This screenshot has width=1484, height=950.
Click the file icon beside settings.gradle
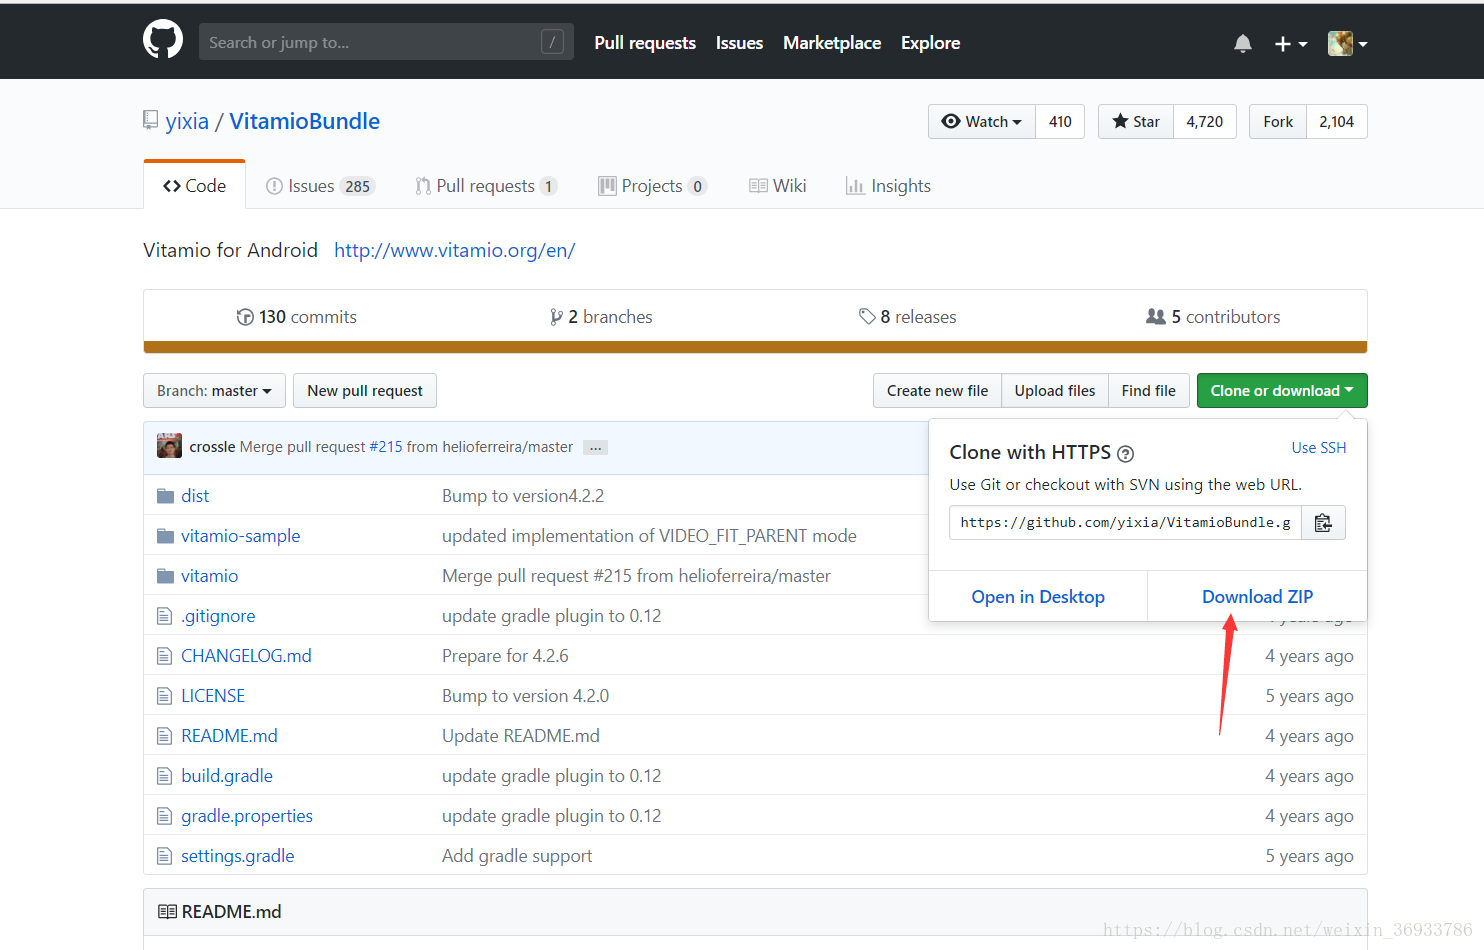coord(165,856)
